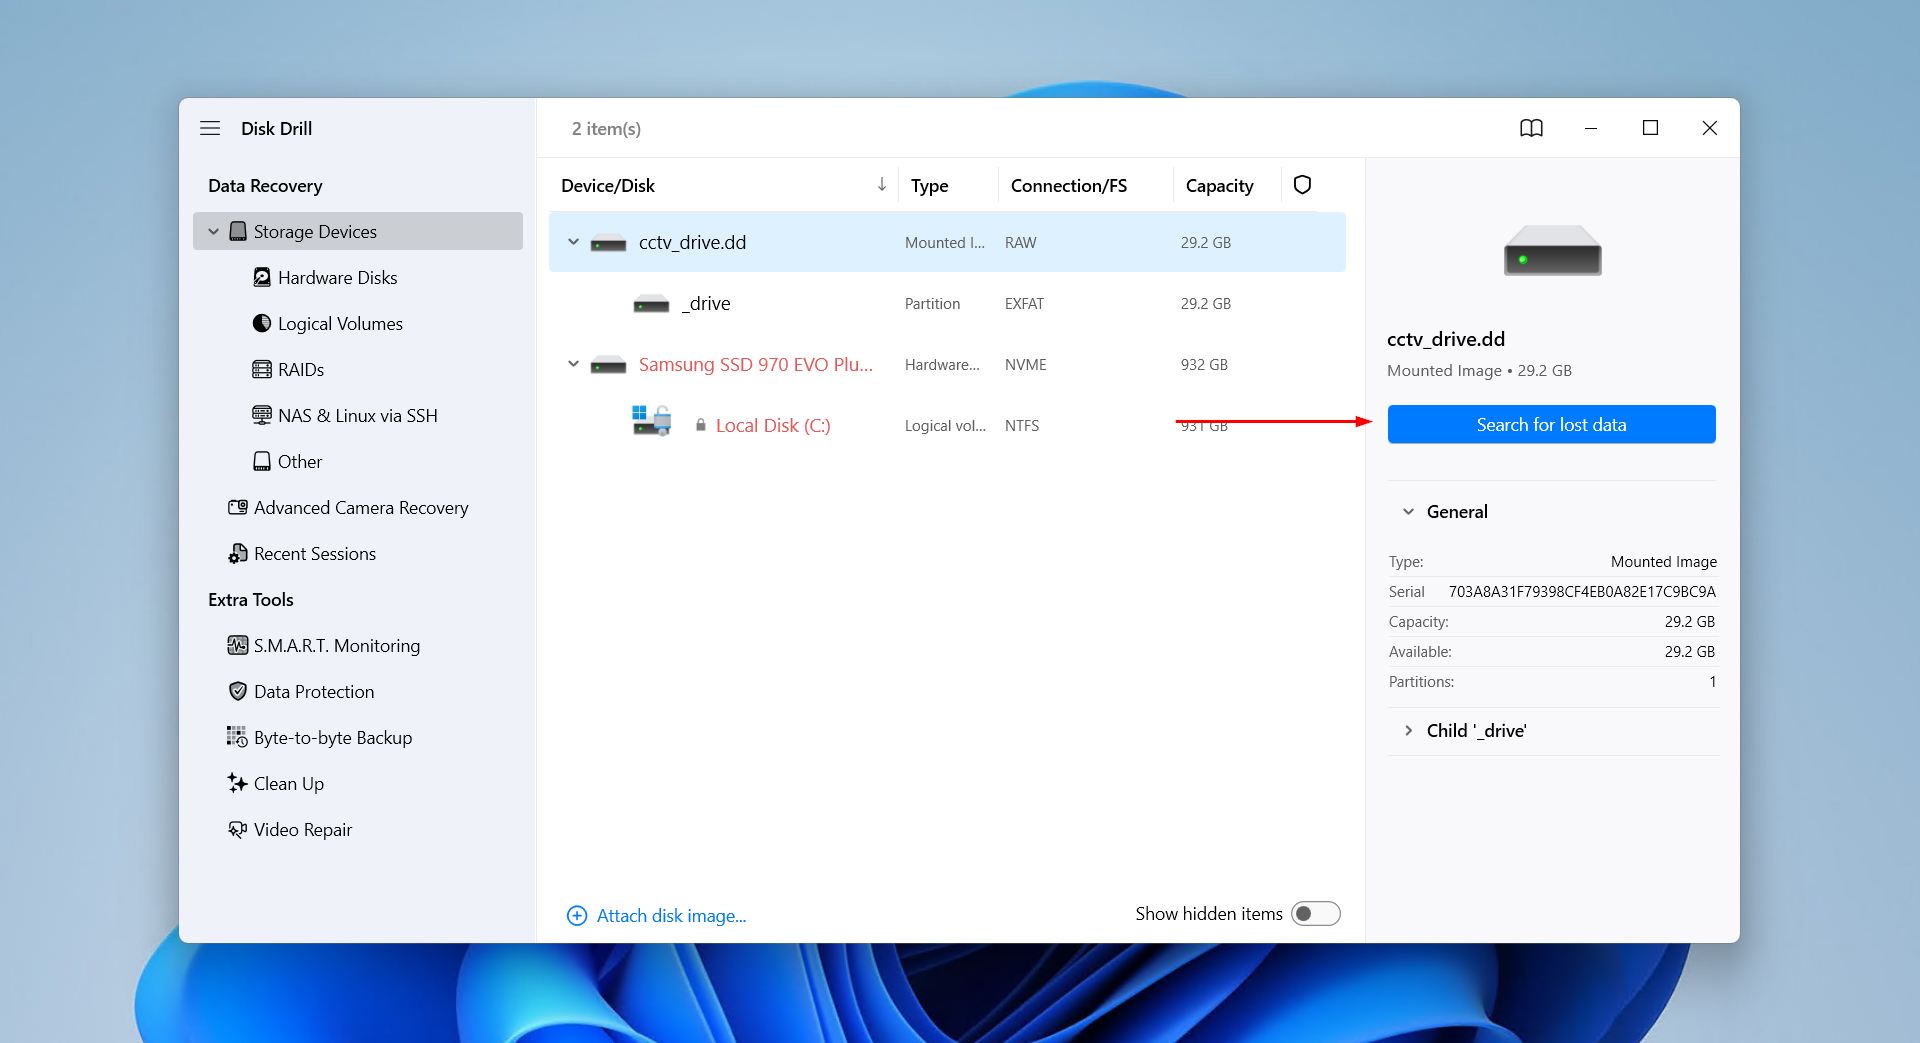Click the large drive image in details panel
This screenshot has height=1043, width=1920.
(x=1552, y=250)
